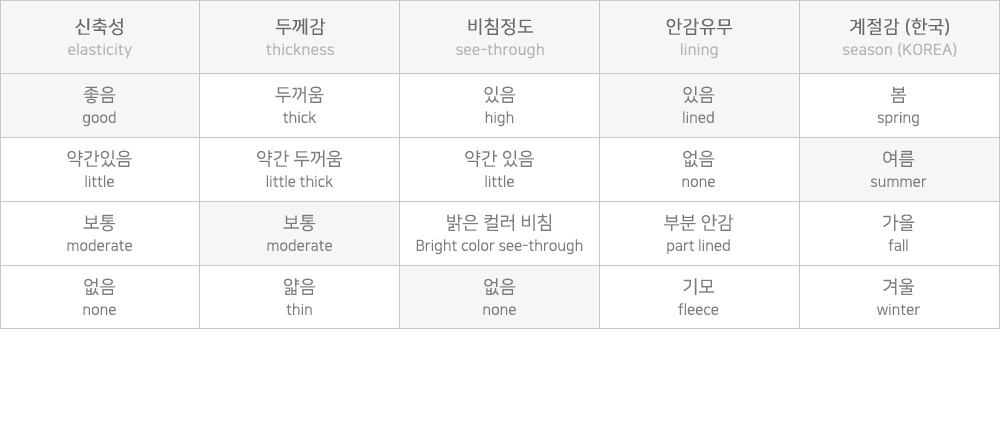Select the 'high' see-through cell
1000x429 pixels.
click(x=499, y=106)
